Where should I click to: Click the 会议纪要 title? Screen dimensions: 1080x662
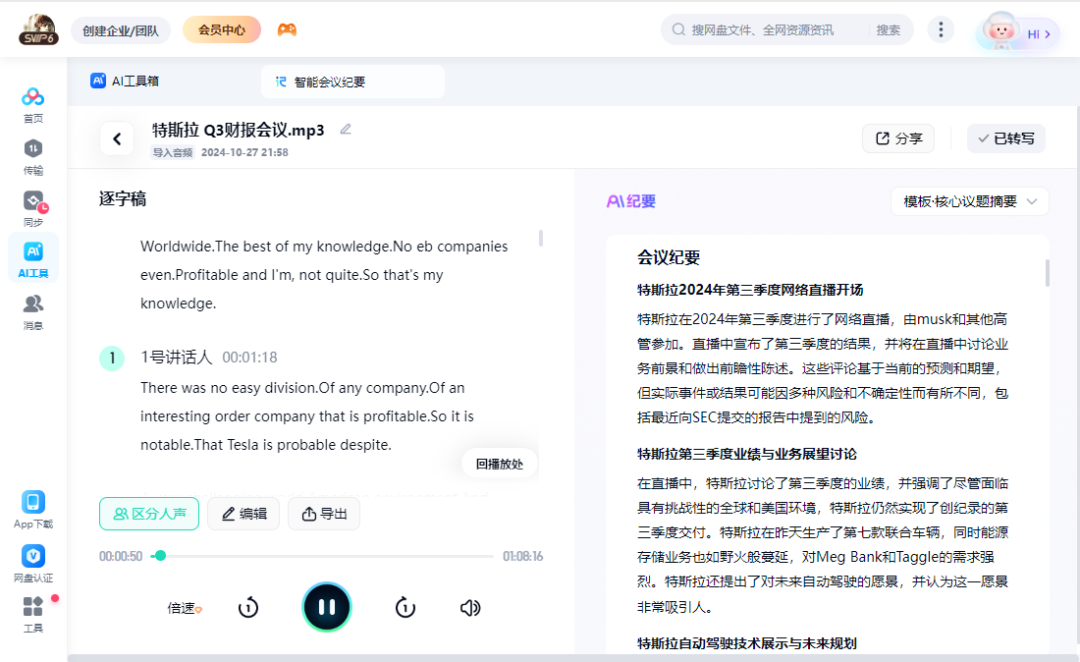(668, 258)
